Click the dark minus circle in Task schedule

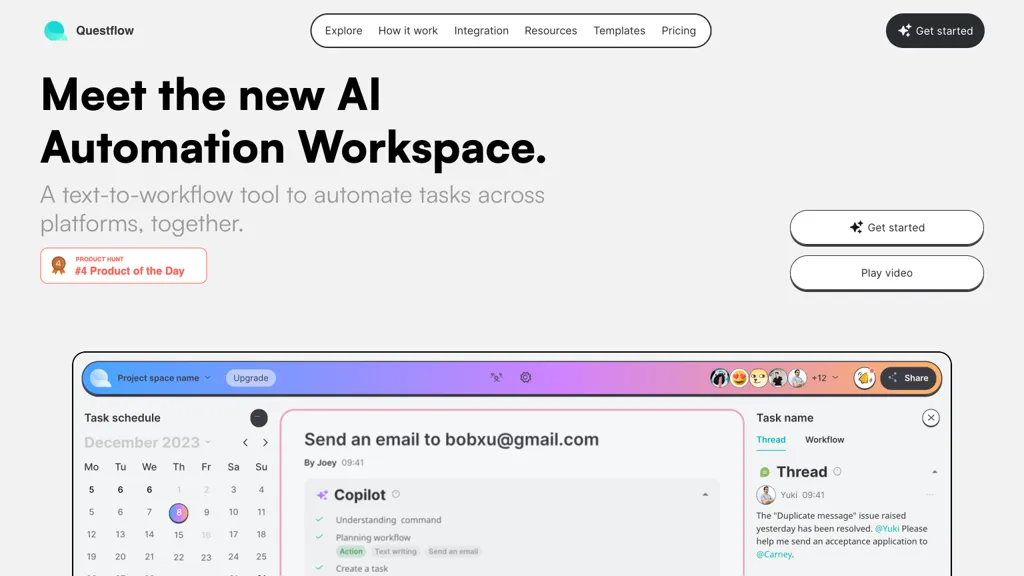(x=258, y=418)
